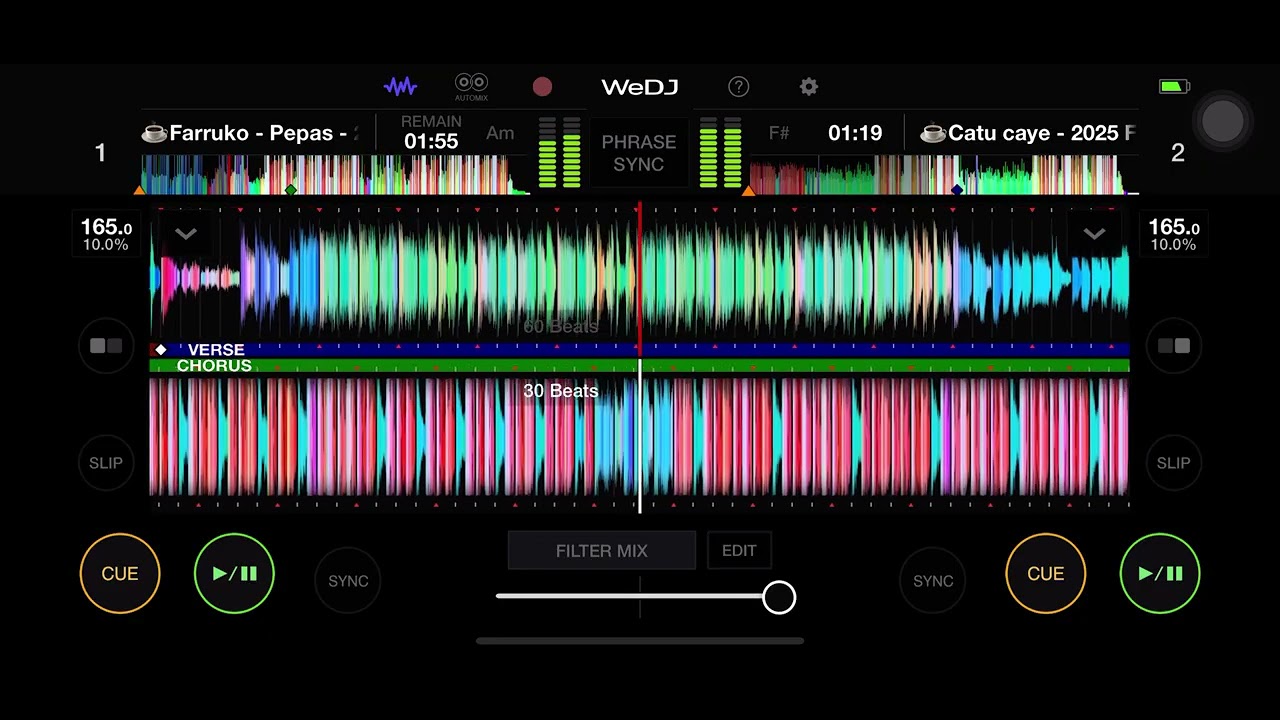The image size is (1280, 720).
Task: Toggle deck 1 pad layout icon
Action: tap(106, 346)
